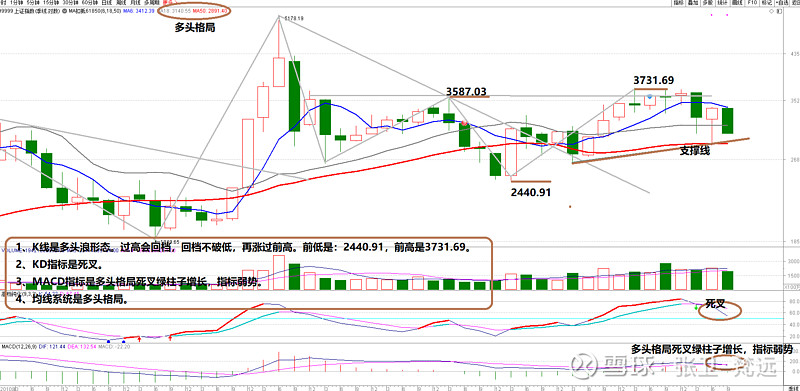Open the 多周期 view tab

[152, 3]
